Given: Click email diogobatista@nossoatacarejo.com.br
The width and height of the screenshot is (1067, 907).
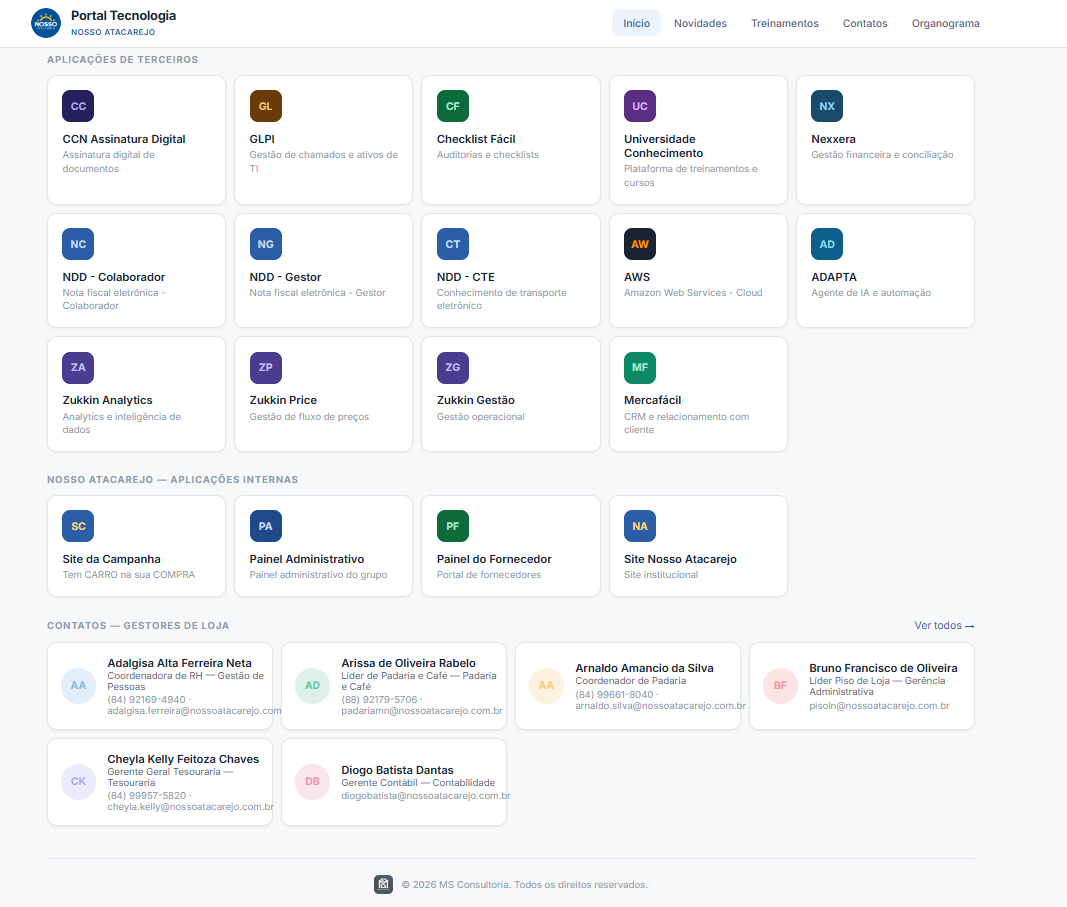Looking at the screenshot, I should (425, 795).
